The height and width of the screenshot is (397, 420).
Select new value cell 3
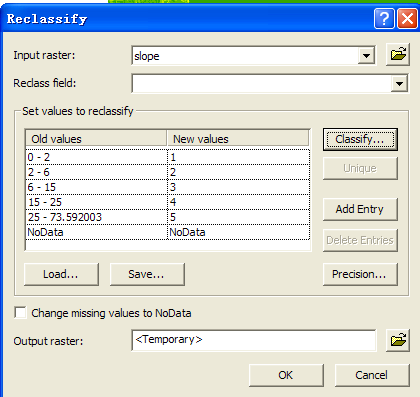coord(239,187)
